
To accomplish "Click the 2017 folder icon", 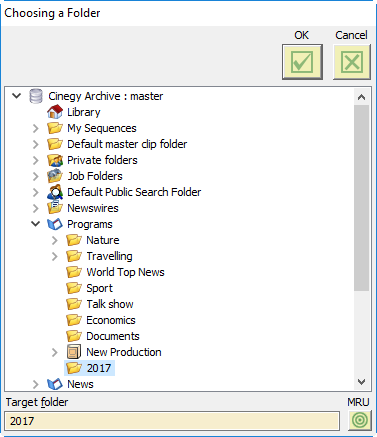I will click(x=74, y=368).
